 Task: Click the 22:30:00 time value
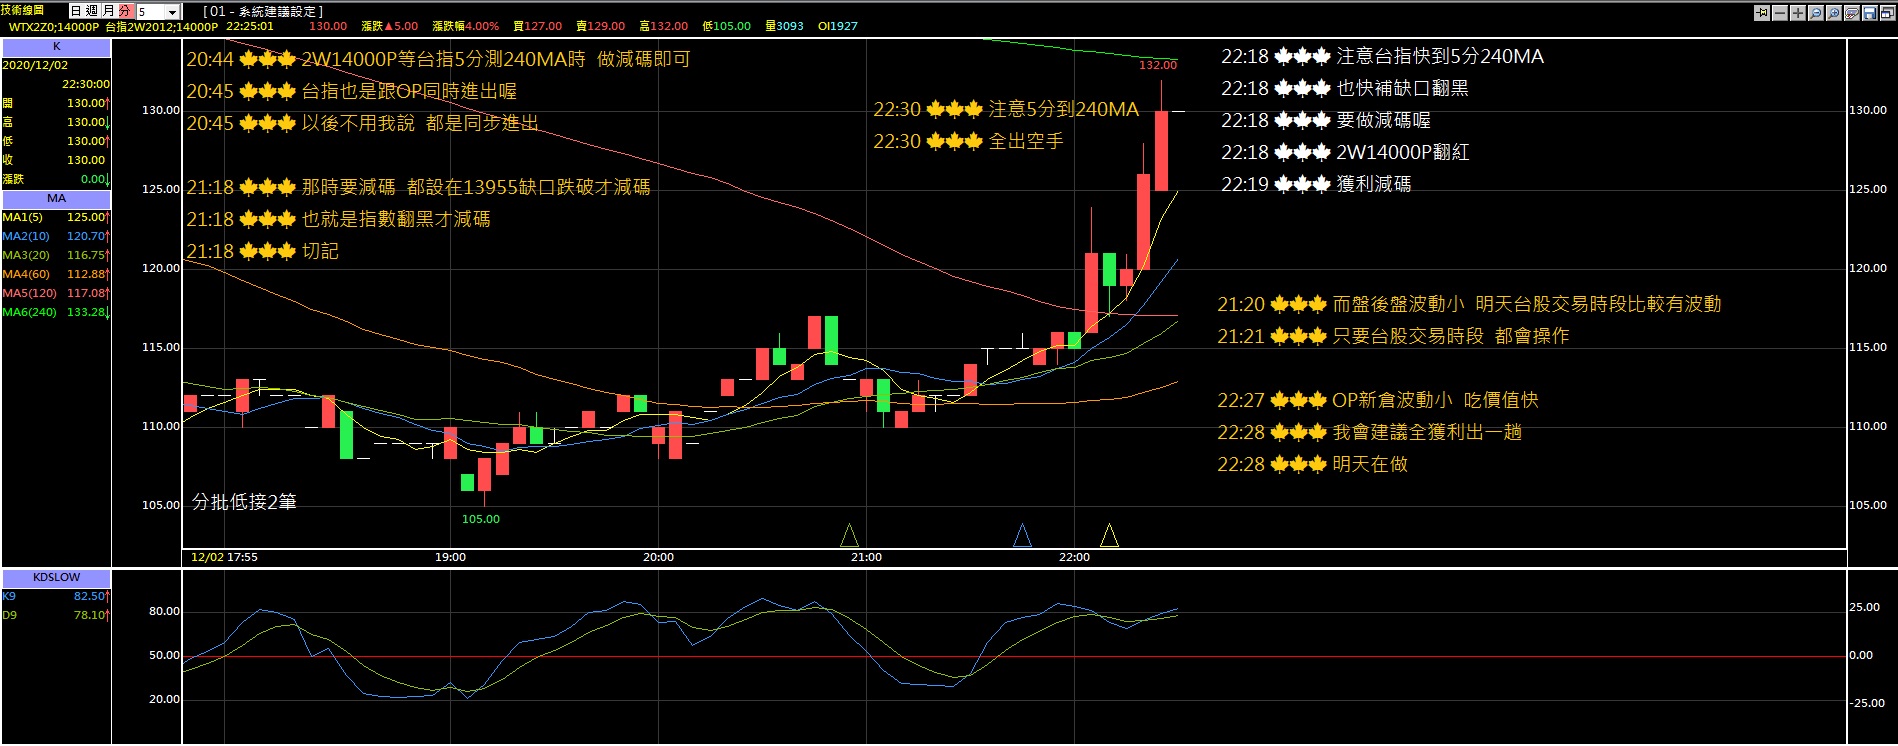click(x=86, y=84)
